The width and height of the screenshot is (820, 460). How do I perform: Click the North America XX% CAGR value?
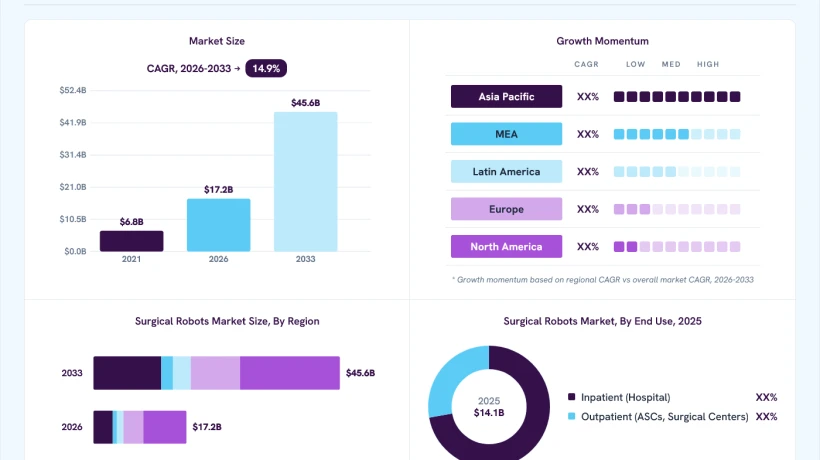pyautogui.click(x=588, y=247)
